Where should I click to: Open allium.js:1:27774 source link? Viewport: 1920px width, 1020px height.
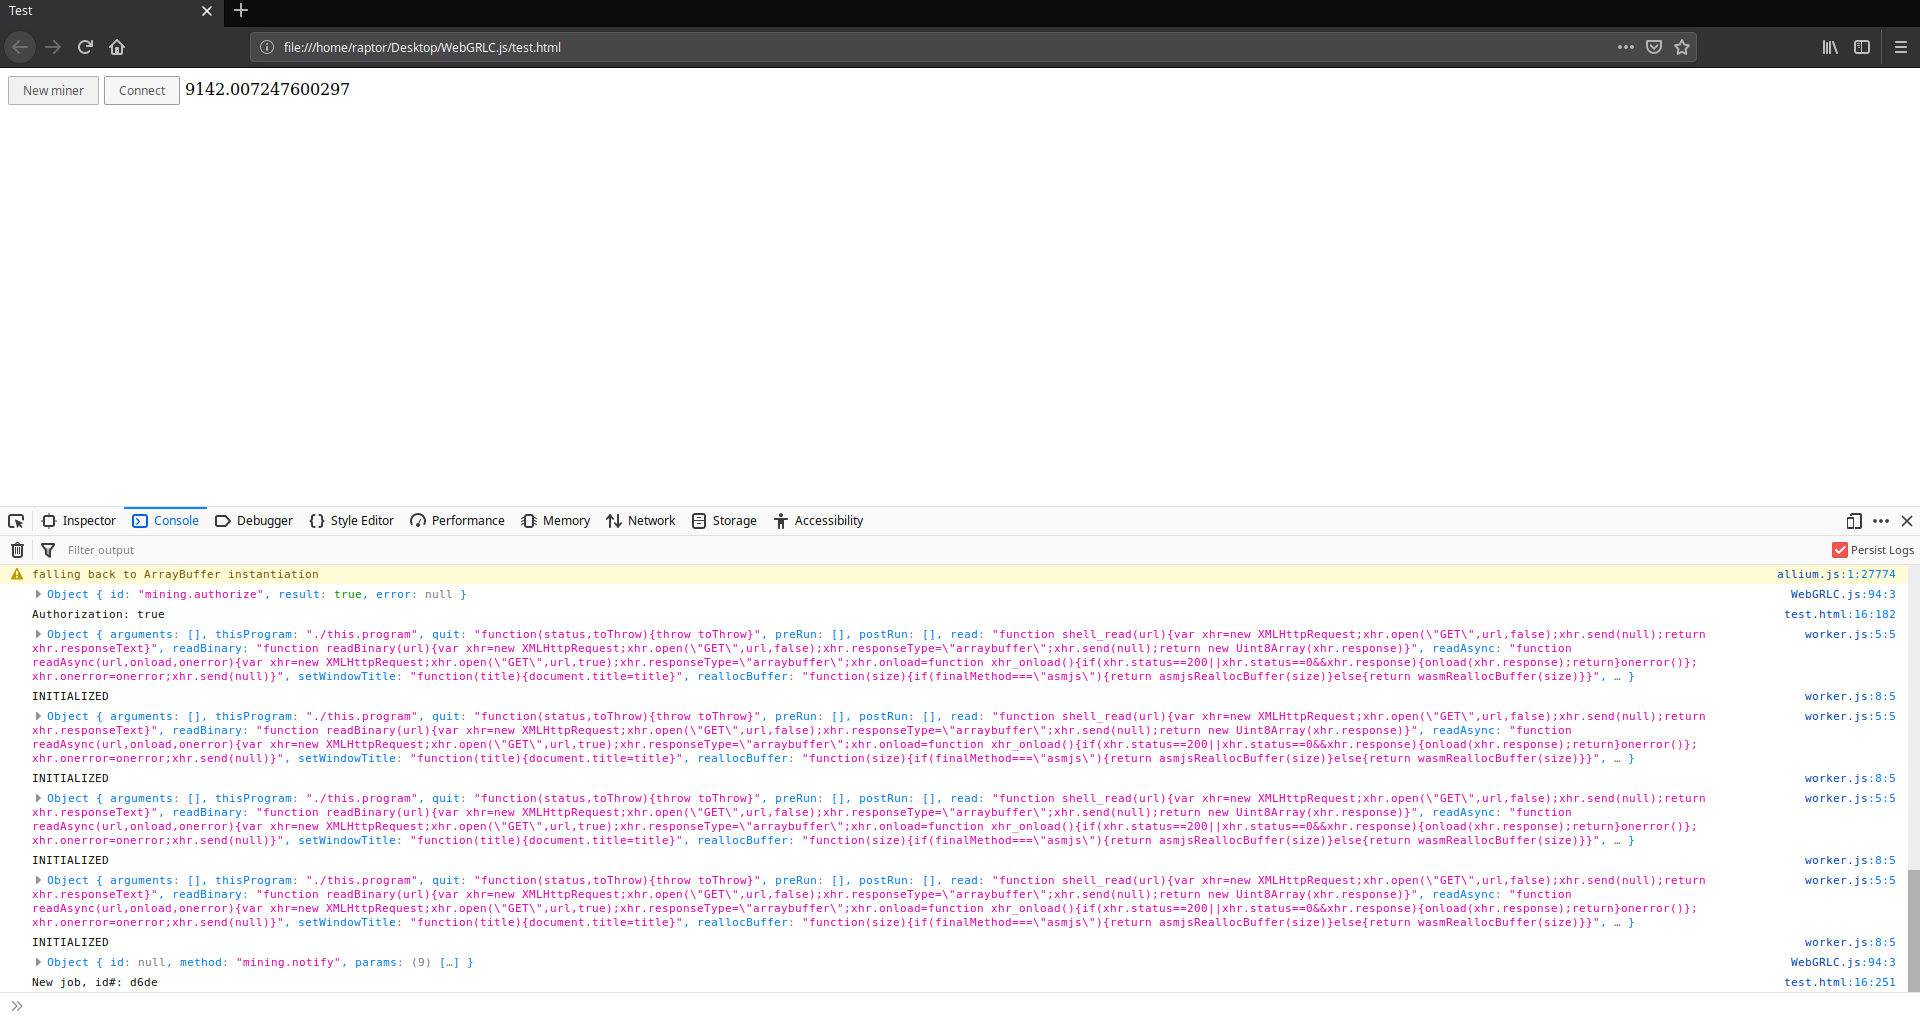[x=1836, y=574]
